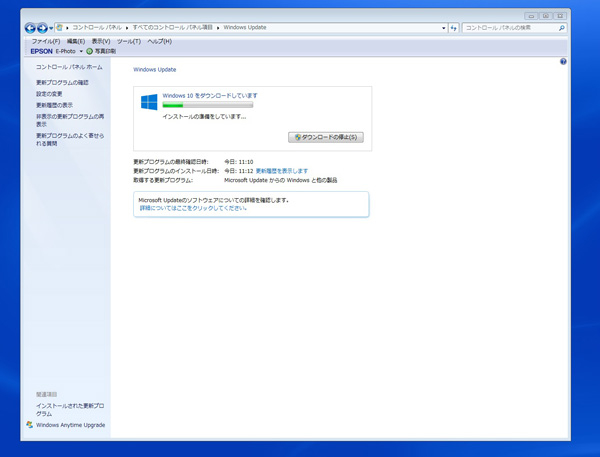Go to コントロール パネル ホーム
600x457 pixels.
click(69, 67)
